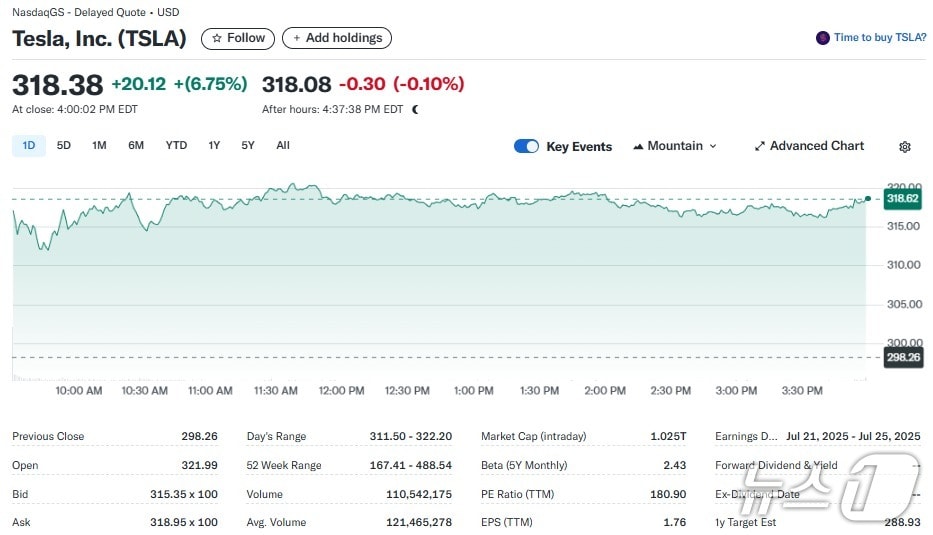
Task: Select the 1M chart range
Action: (99, 146)
